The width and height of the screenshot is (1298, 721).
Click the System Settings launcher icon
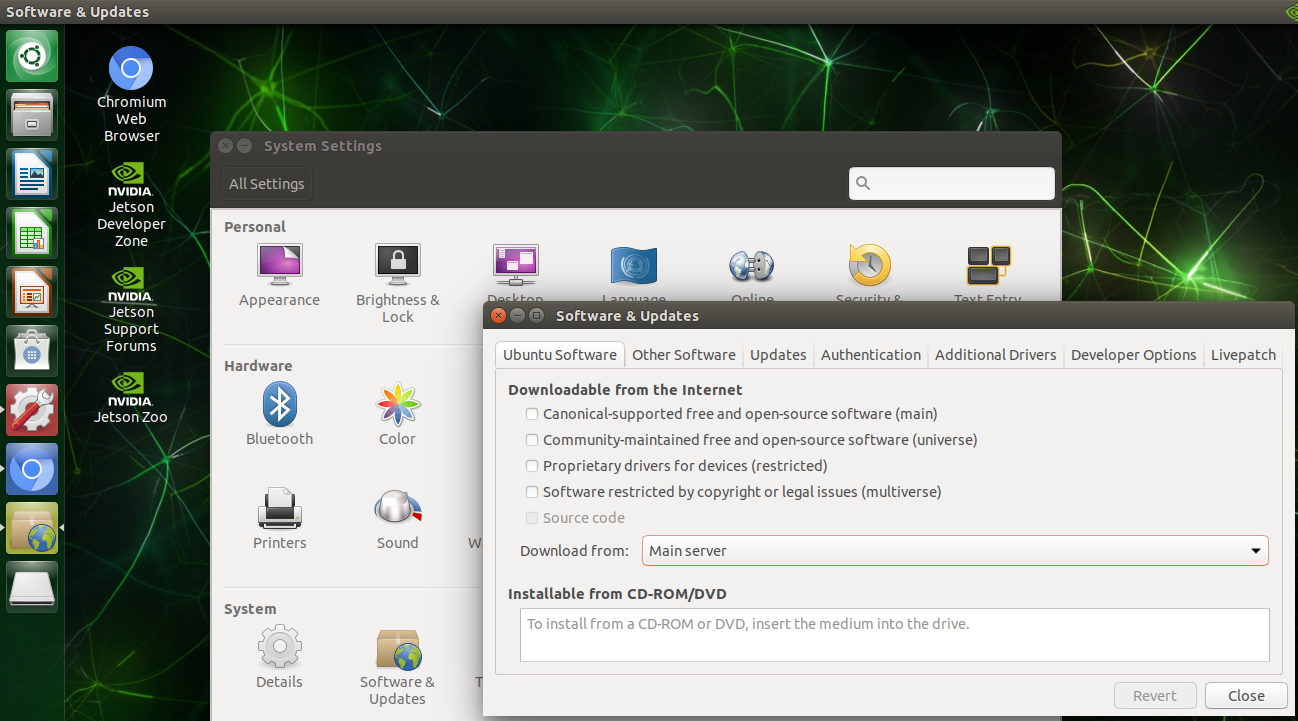[32, 409]
